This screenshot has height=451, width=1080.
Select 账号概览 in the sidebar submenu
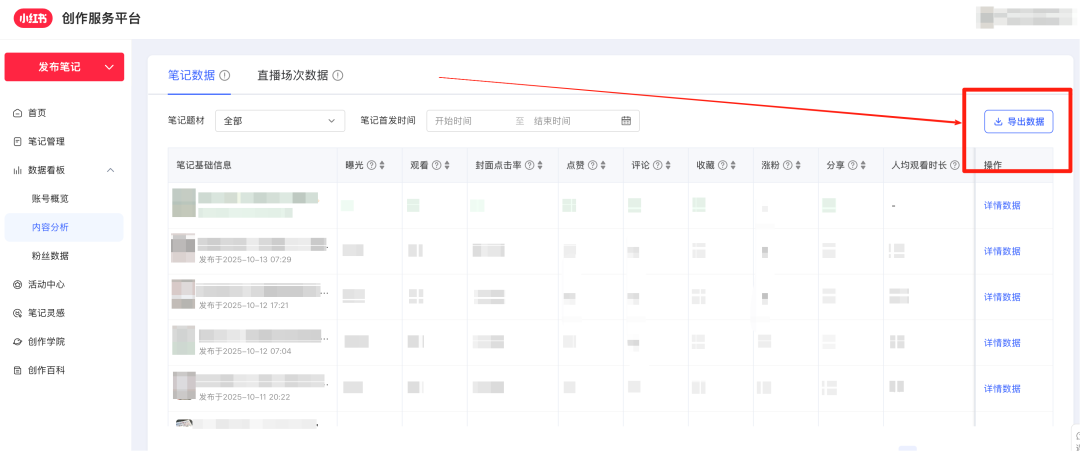(50, 199)
